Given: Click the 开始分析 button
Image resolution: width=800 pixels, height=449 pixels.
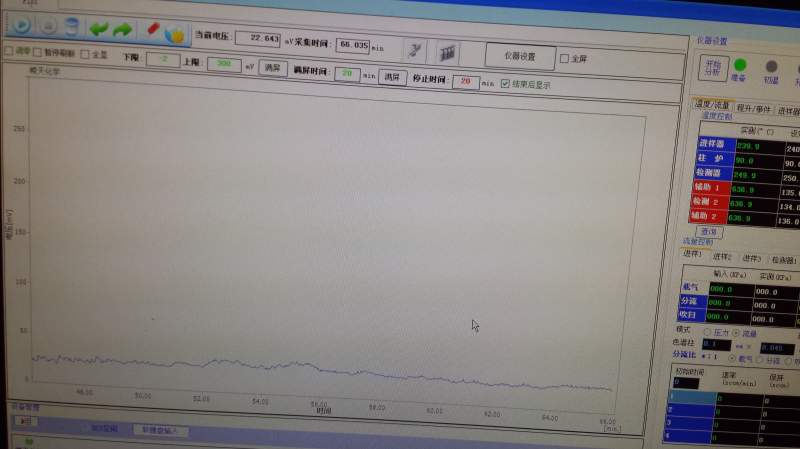Looking at the screenshot, I should (713, 68).
